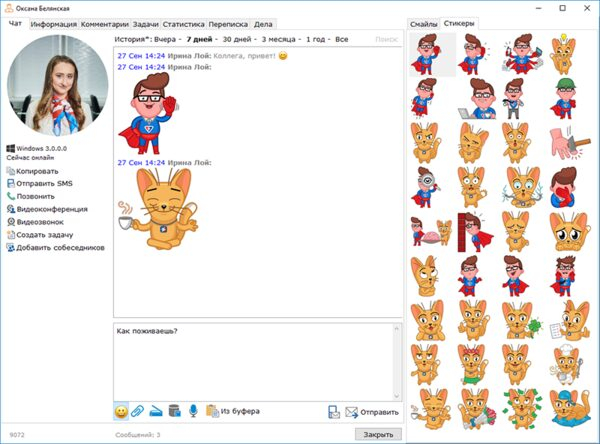Viewport: 600px width, 444px height.
Task: Open the 'Дела' tab
Action: pyautogui.click(x=263, y=24)
